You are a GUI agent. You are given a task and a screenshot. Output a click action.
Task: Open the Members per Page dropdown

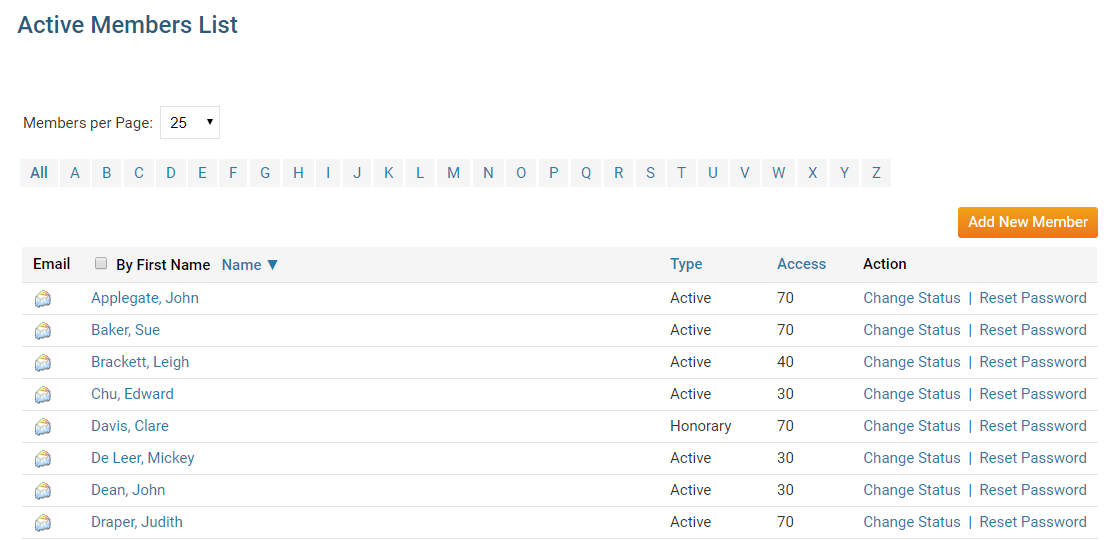coord(190,123)
